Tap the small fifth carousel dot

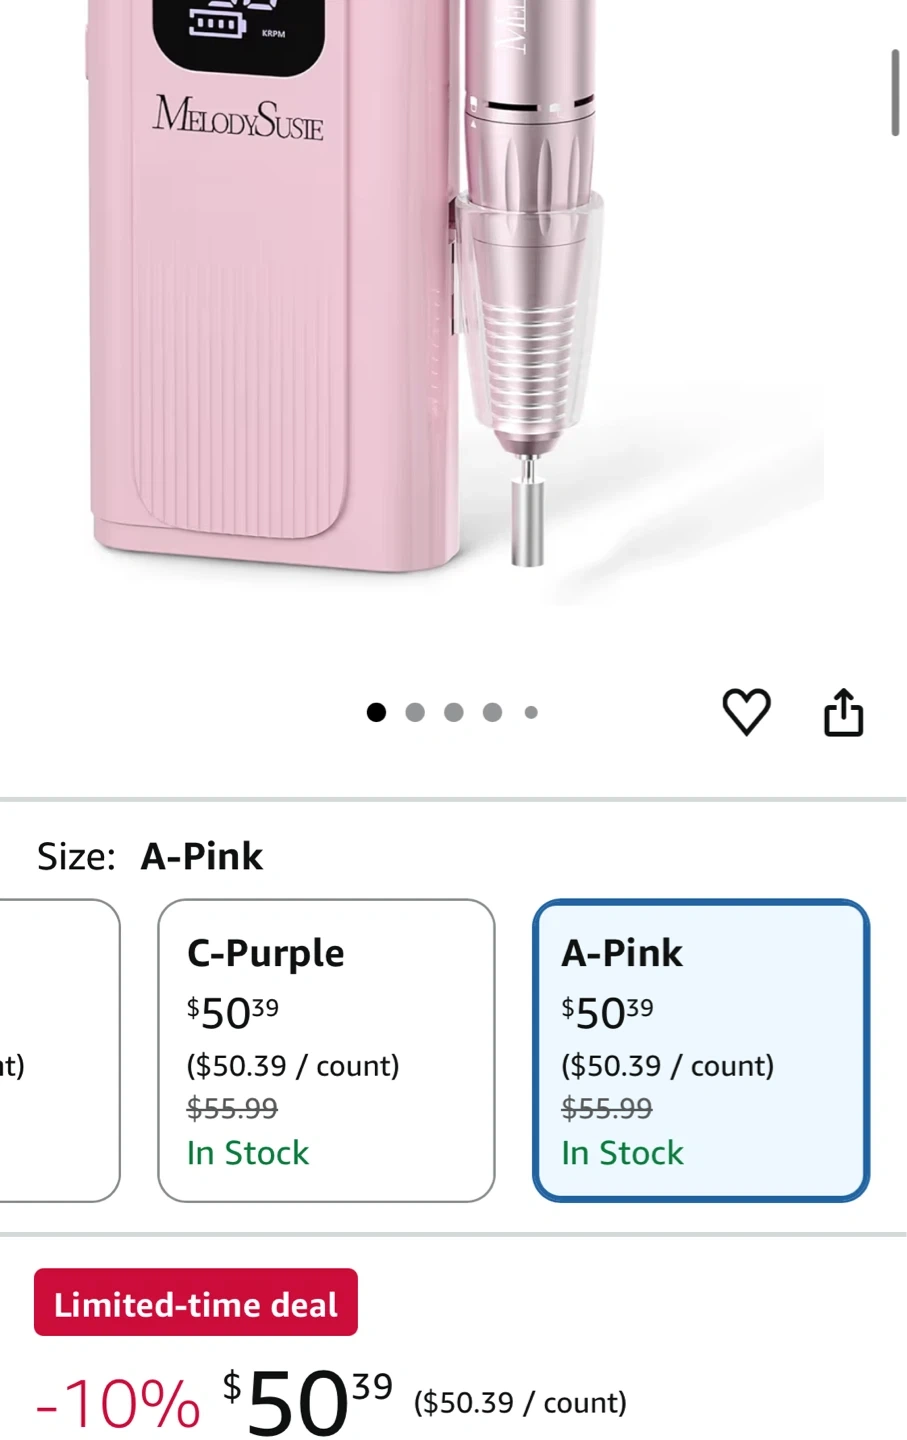click(x=531, y=712)
